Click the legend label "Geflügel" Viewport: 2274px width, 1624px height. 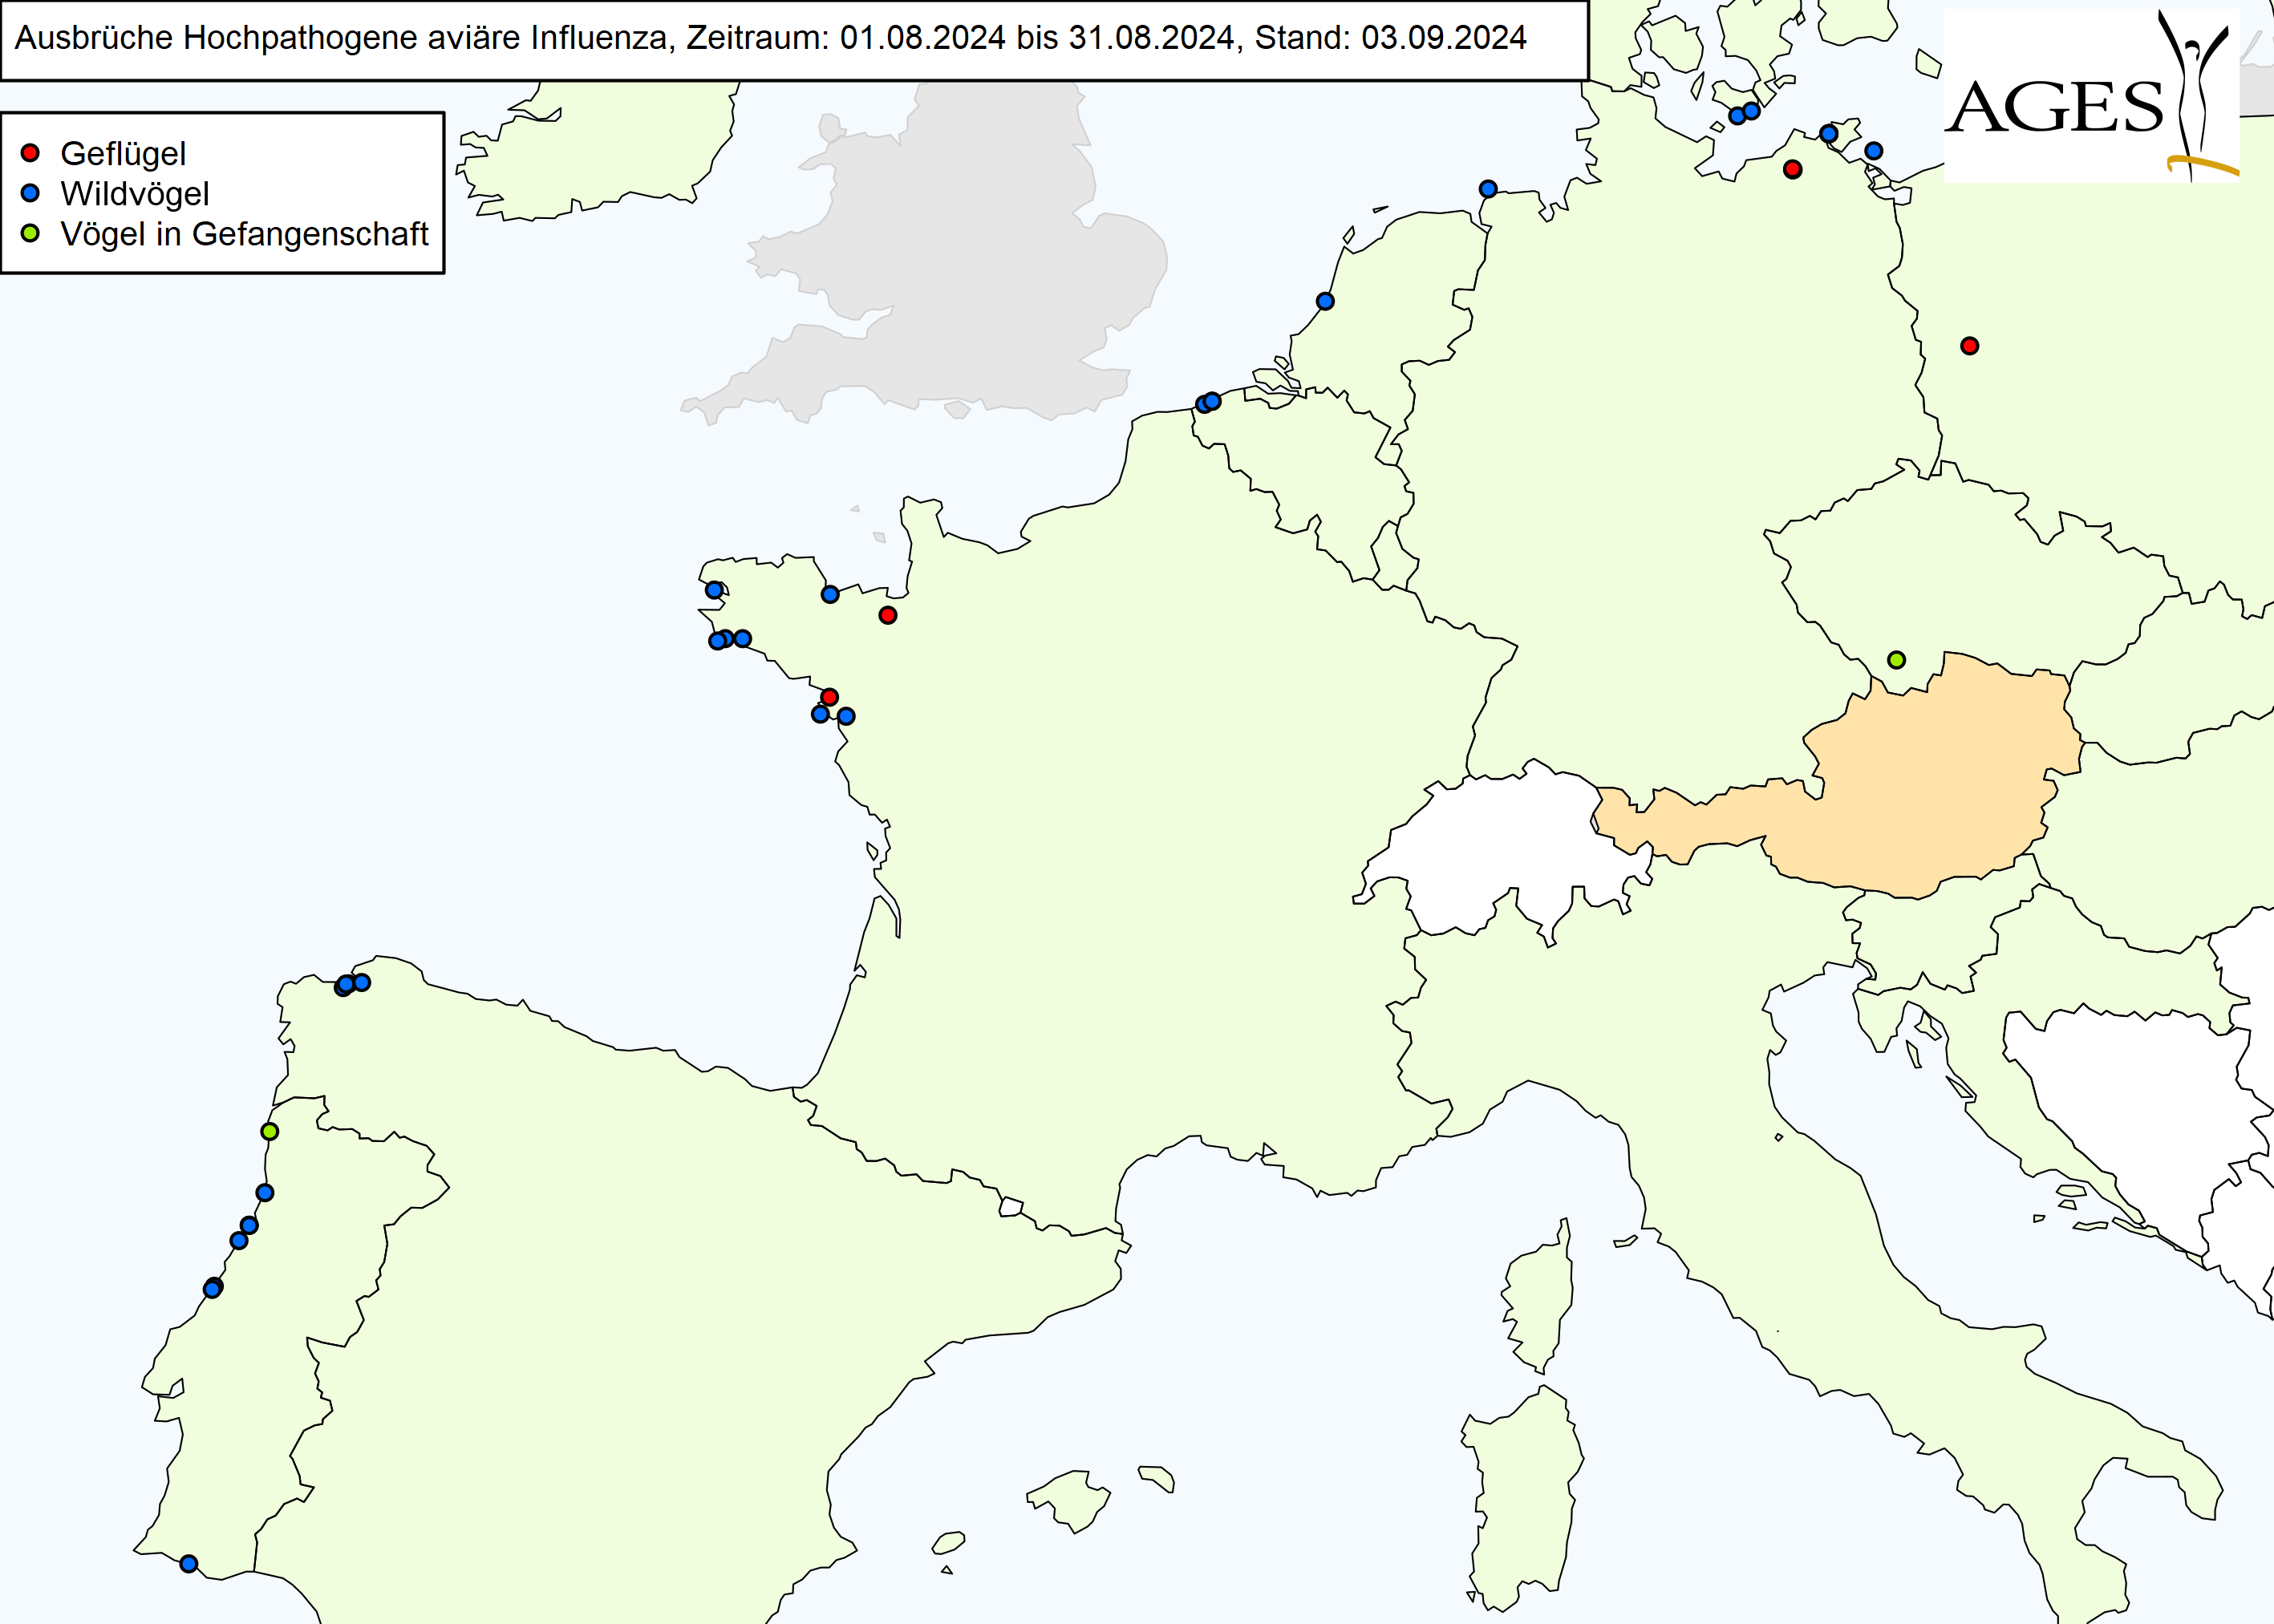click(x=123, y=154)
